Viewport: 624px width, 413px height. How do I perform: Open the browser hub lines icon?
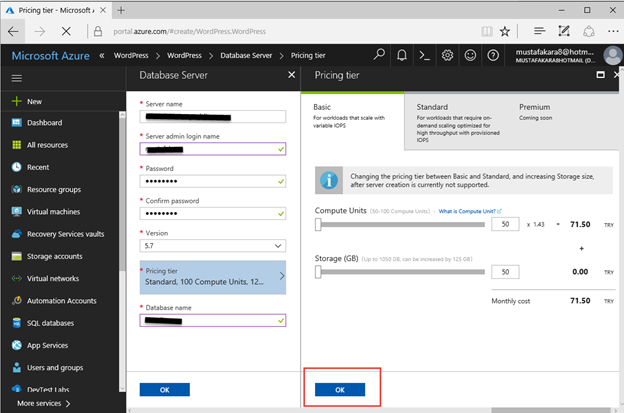pyautogui.click(x=539, y=31)
